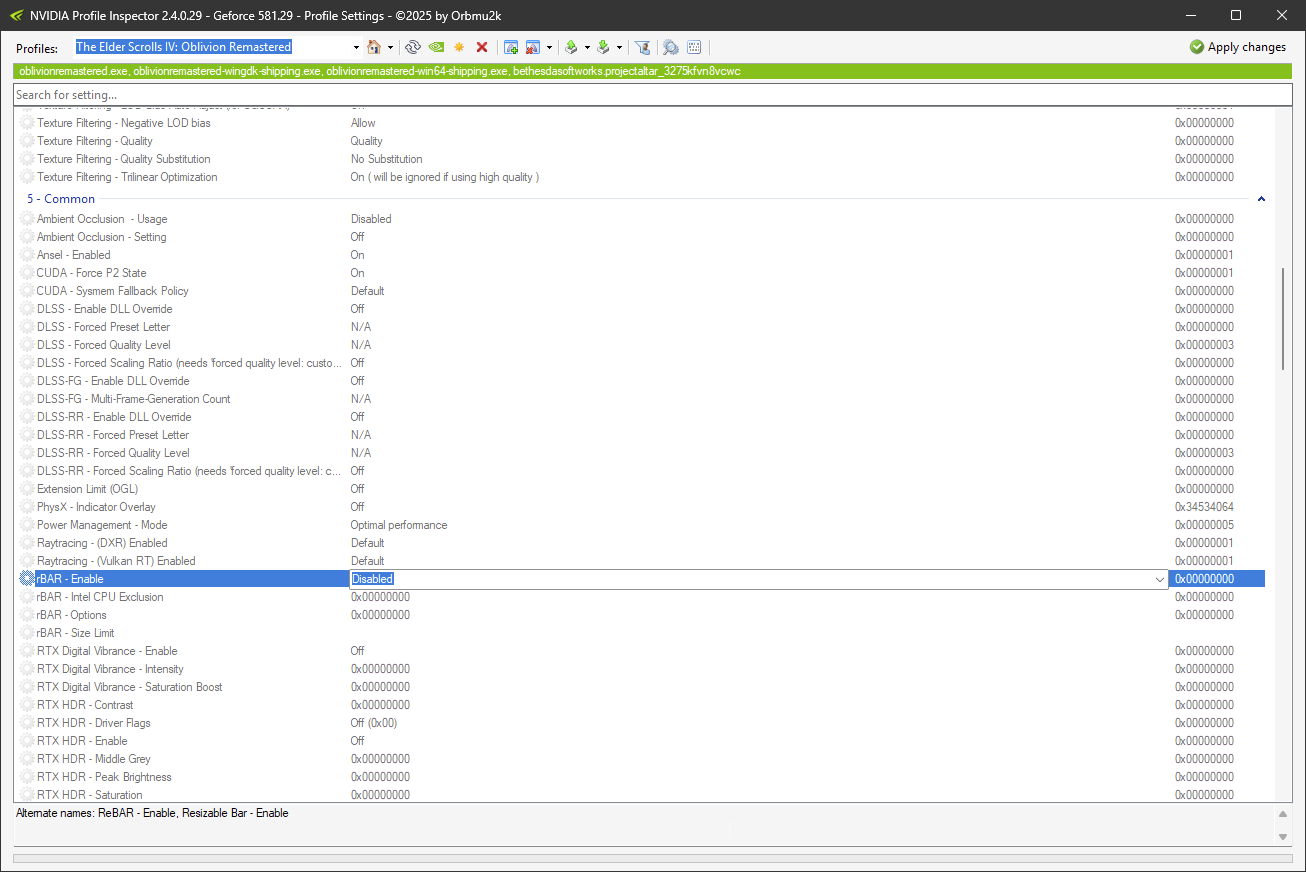Select the RTX Digital Vibrance - Saturation Boost row
Screen dimensions: 1306x872
642,687
